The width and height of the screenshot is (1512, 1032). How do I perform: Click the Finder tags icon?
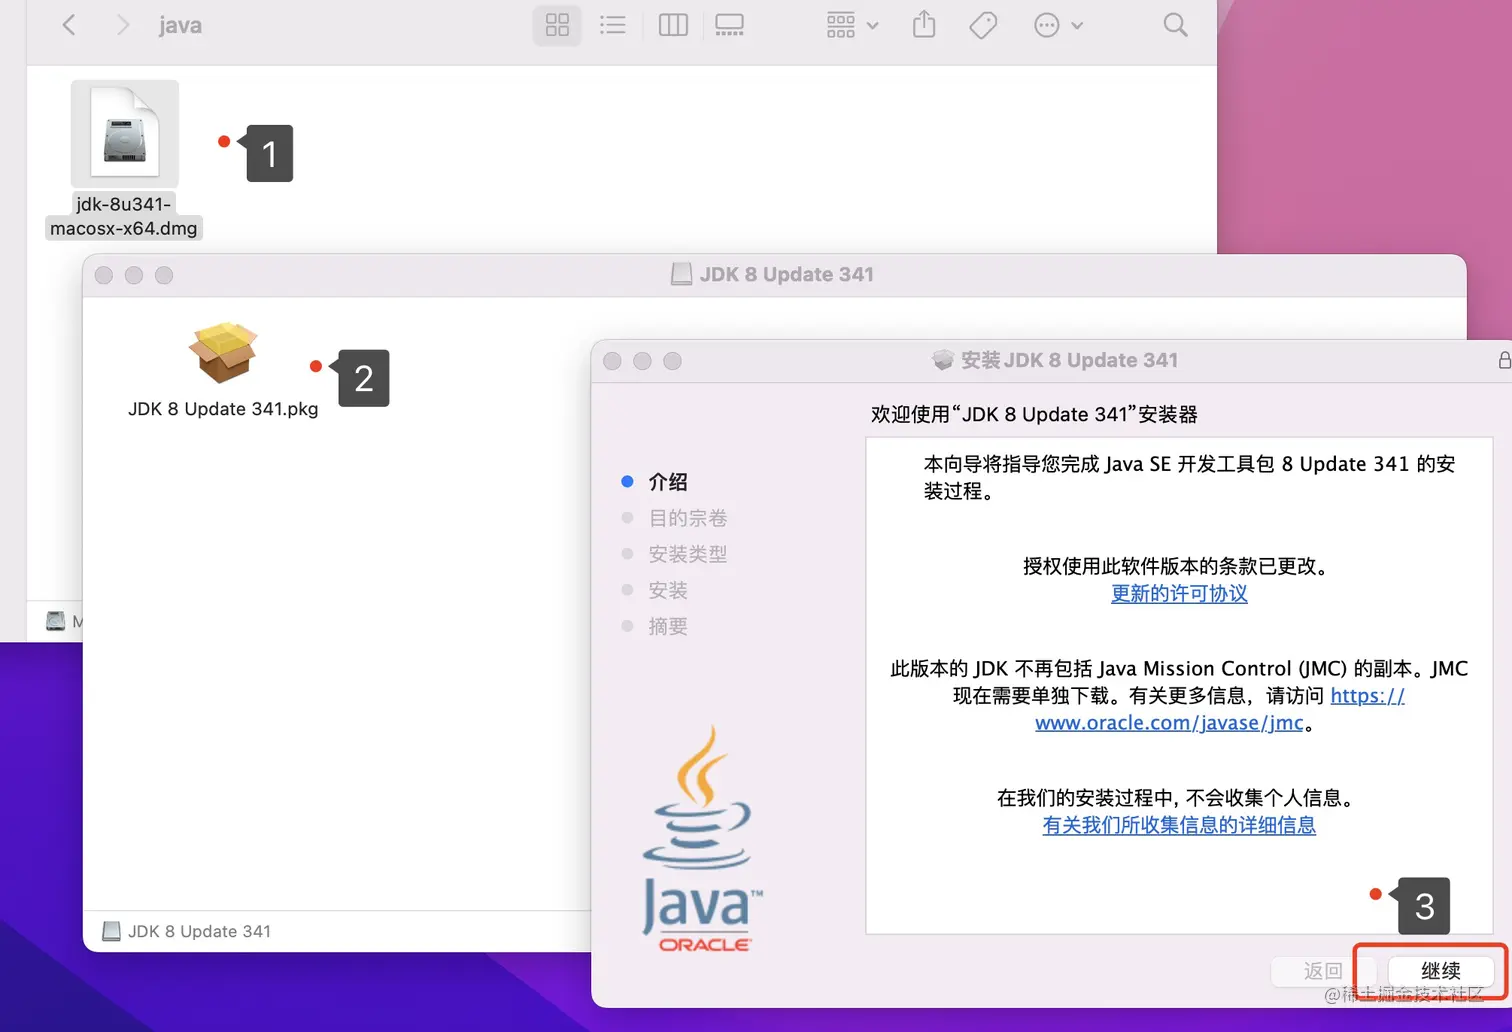tap(983, 25)
